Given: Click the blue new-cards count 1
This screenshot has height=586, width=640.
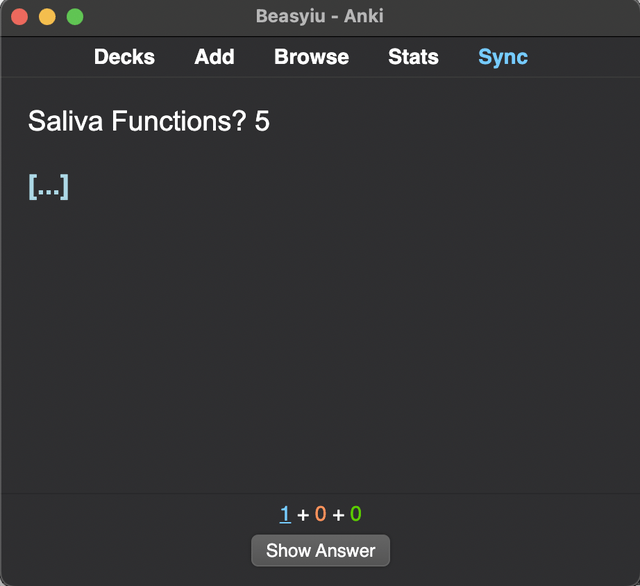Looking at the screenshot, I should [x=285, y=514].
